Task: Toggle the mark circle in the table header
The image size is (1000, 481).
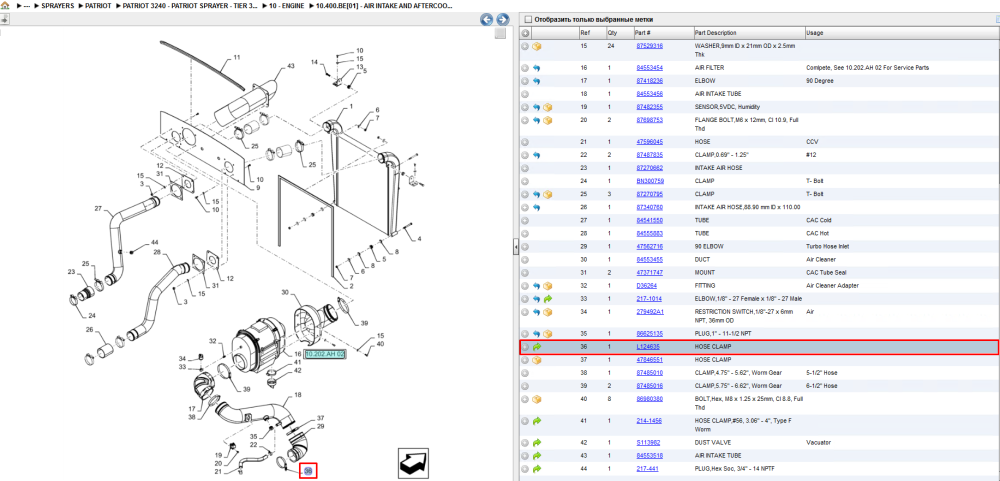Action: (526, 33)
